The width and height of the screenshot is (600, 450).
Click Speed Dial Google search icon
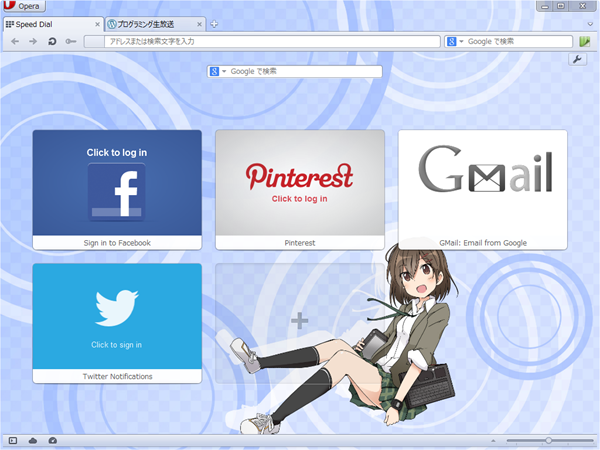[214, 71]
